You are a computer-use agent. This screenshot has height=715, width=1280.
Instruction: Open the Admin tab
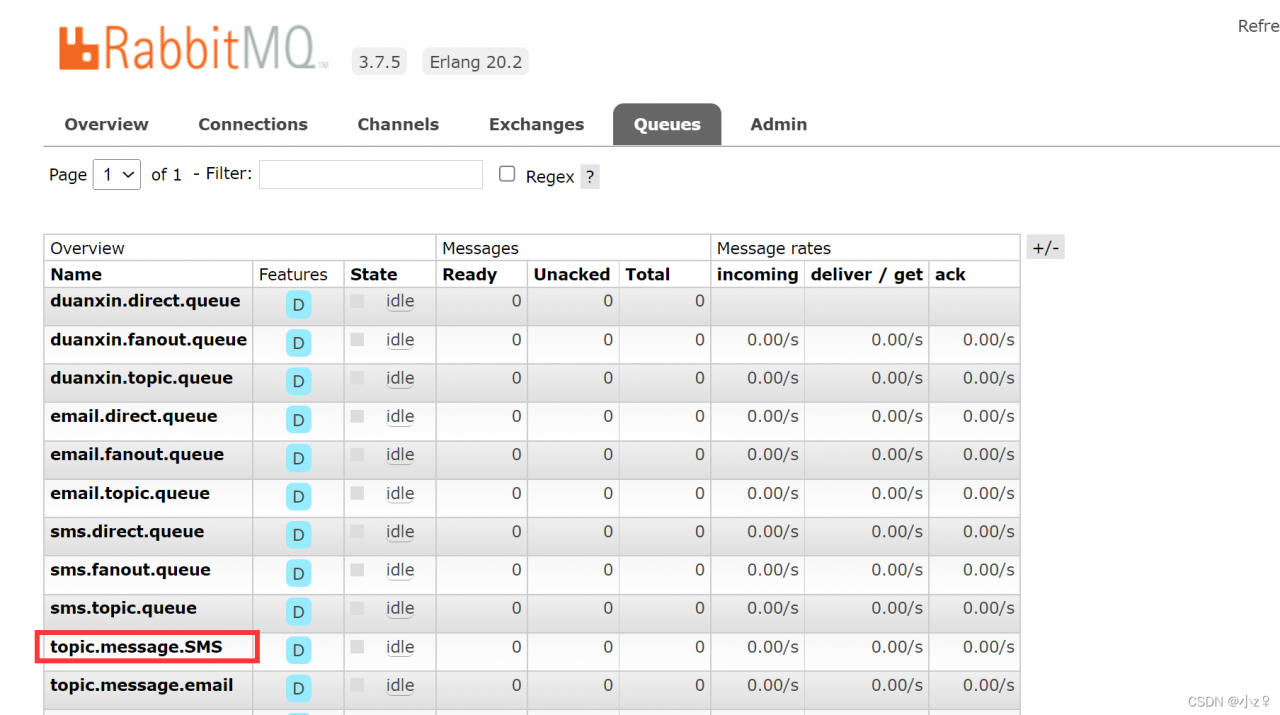779,124
